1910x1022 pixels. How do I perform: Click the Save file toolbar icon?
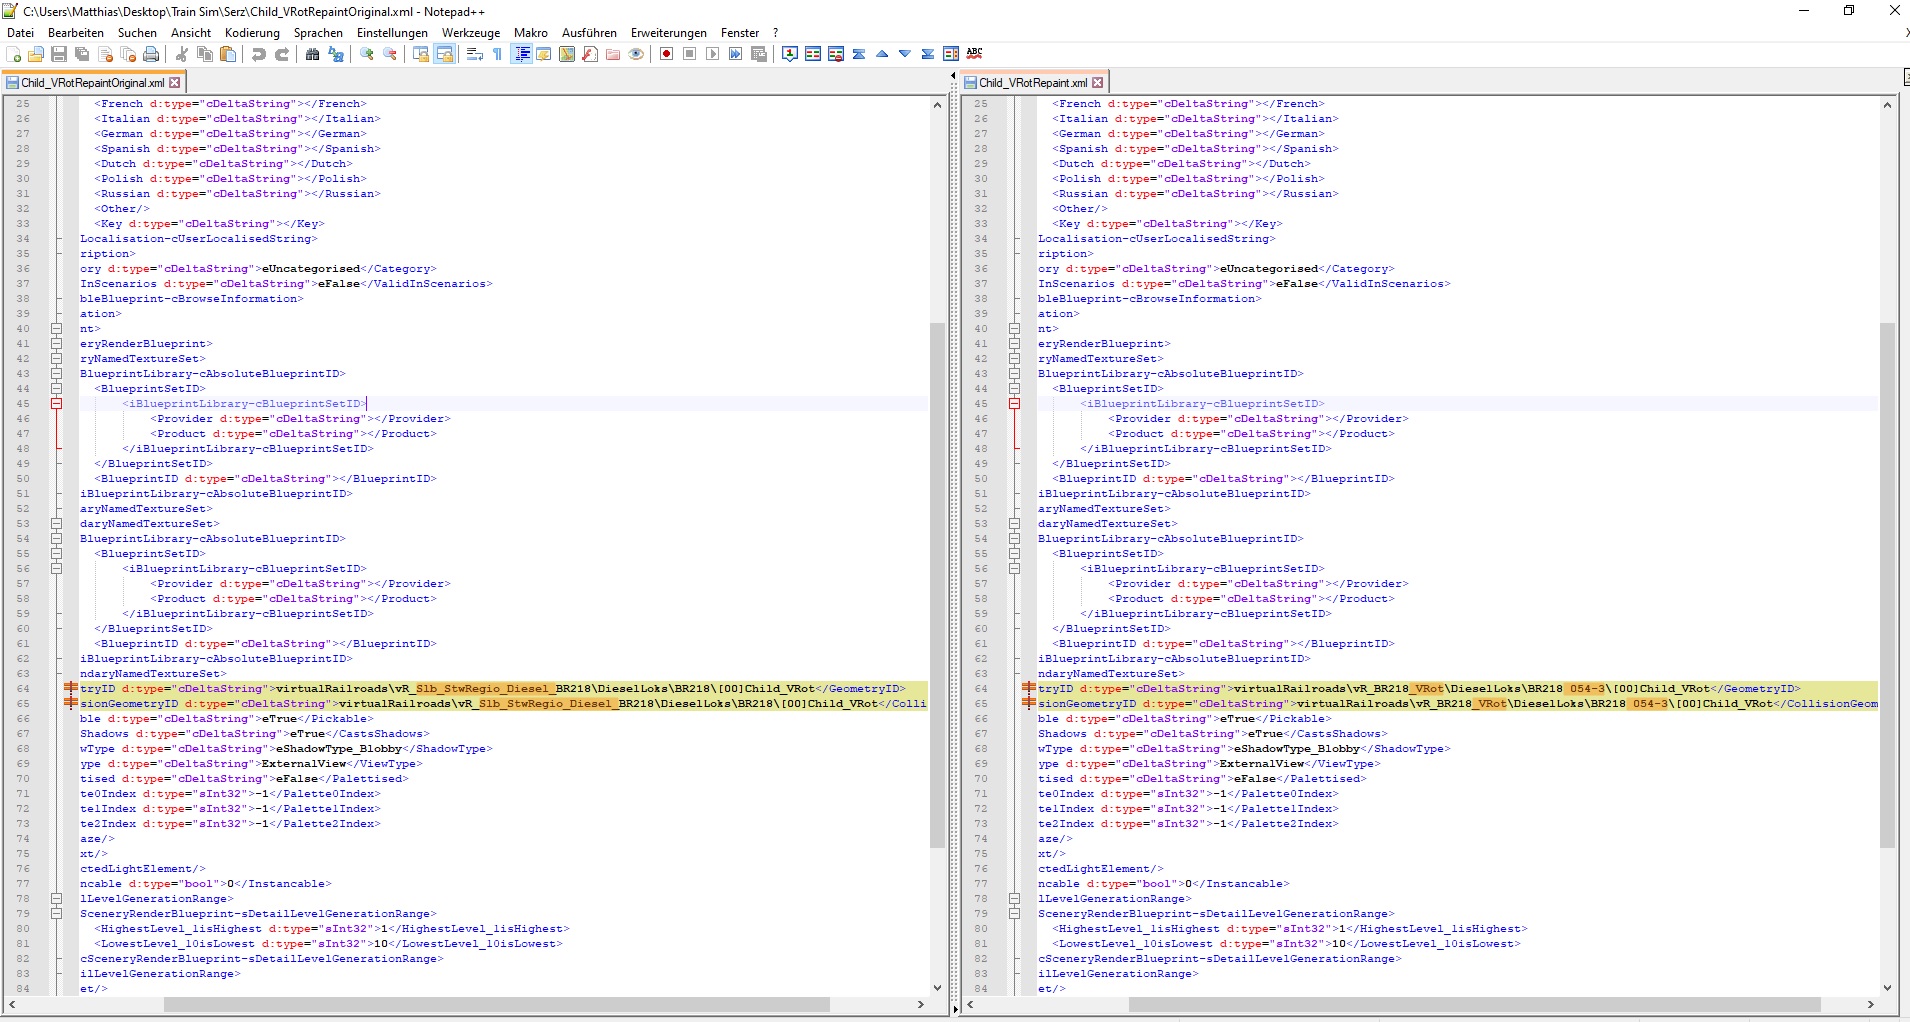coord(59,54)
